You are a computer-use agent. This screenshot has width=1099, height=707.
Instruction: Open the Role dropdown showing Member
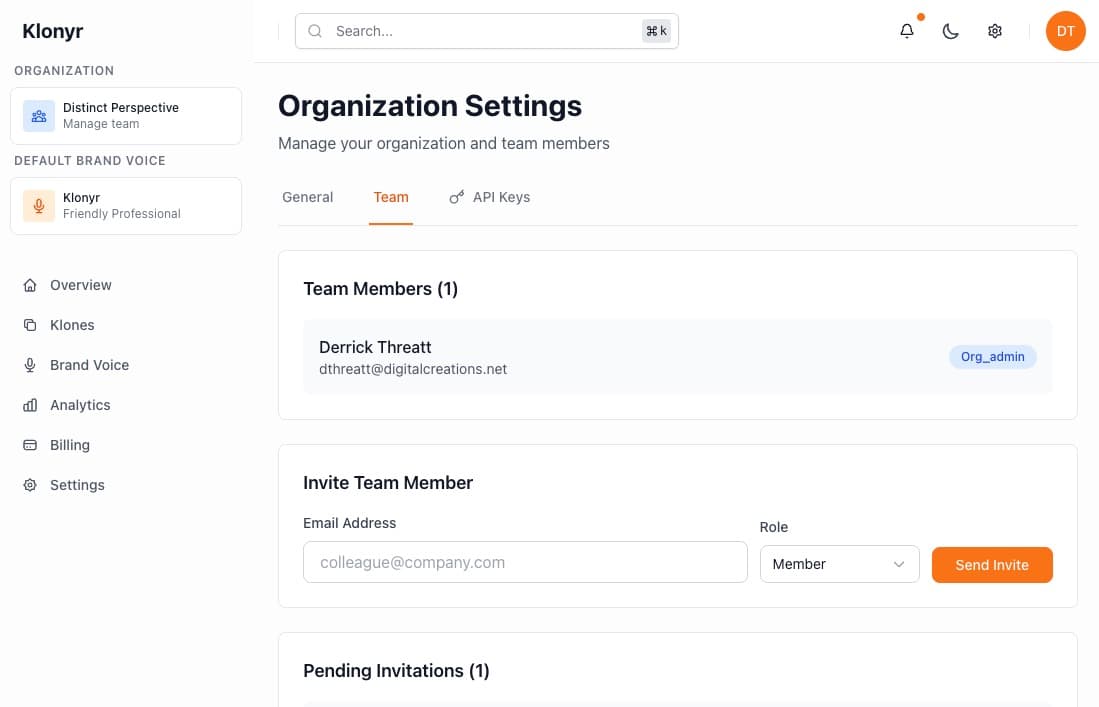point(838,564)
